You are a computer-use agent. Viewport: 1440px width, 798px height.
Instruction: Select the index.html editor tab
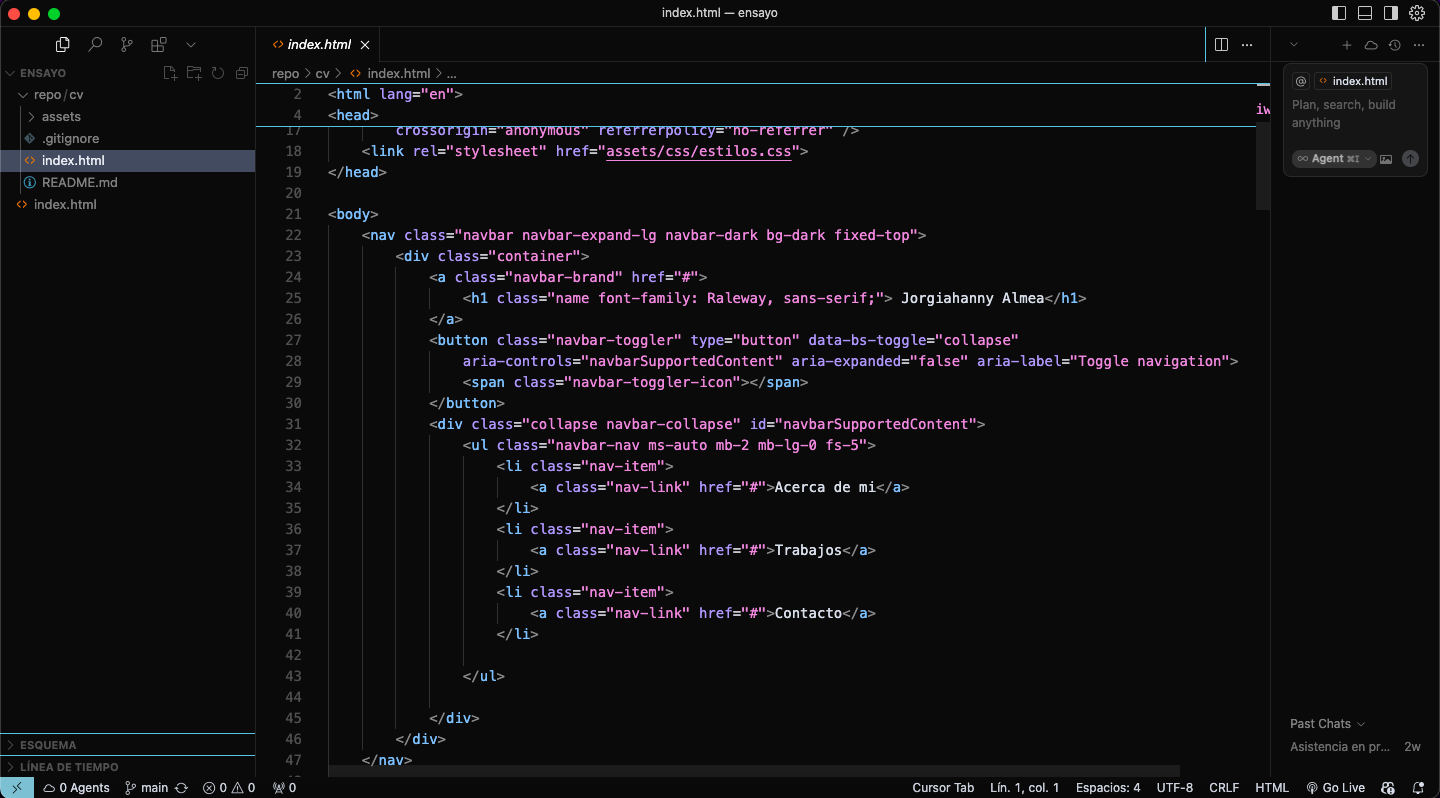pos(319,44)
